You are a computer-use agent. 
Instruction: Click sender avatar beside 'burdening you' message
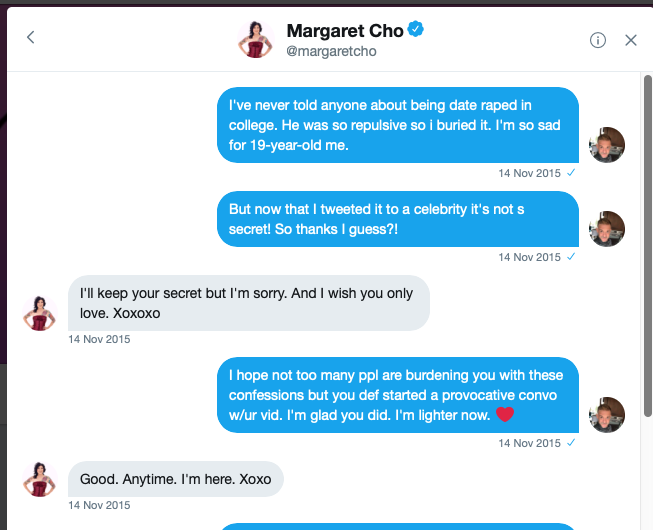point(607,414)
